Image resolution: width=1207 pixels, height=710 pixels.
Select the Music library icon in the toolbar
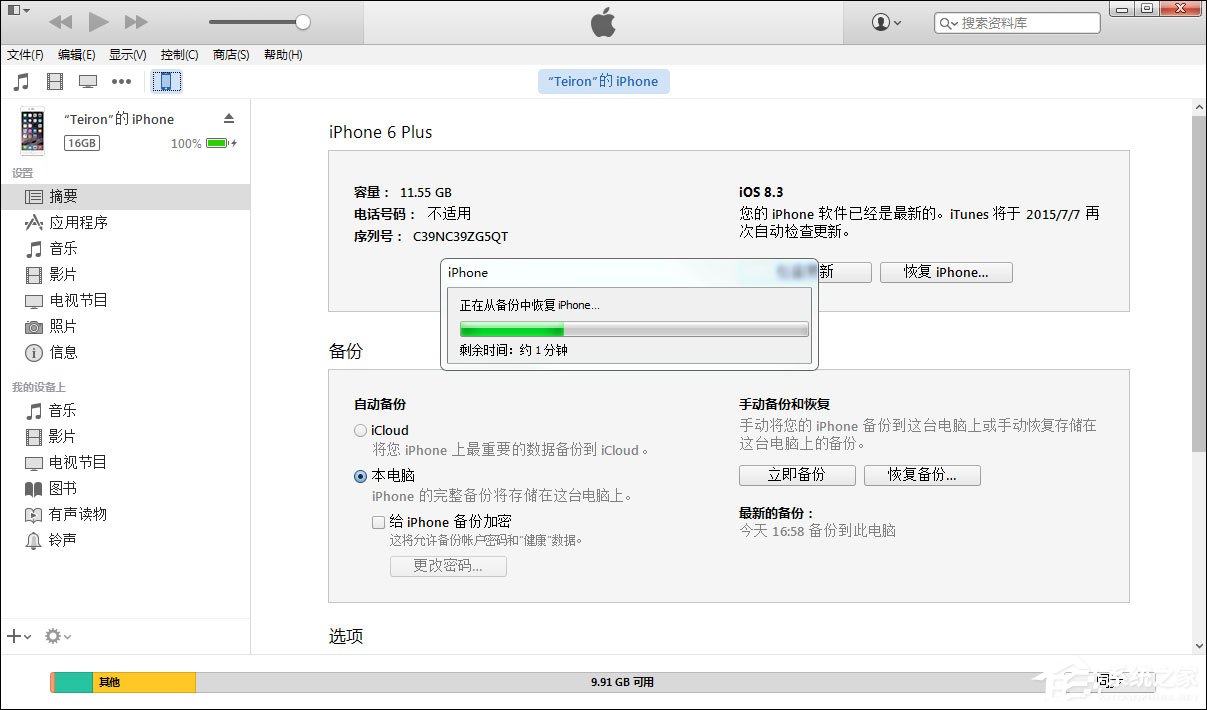coord(20,81)
